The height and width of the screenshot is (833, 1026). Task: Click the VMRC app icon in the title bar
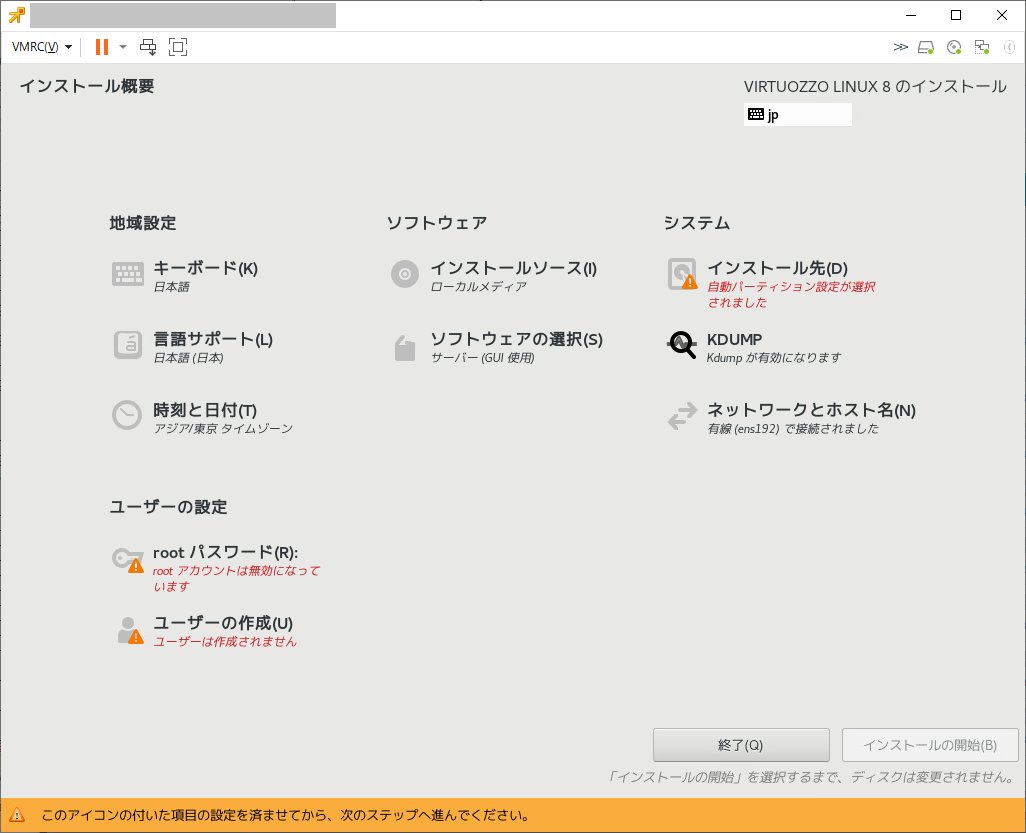[x=16, y=15]
